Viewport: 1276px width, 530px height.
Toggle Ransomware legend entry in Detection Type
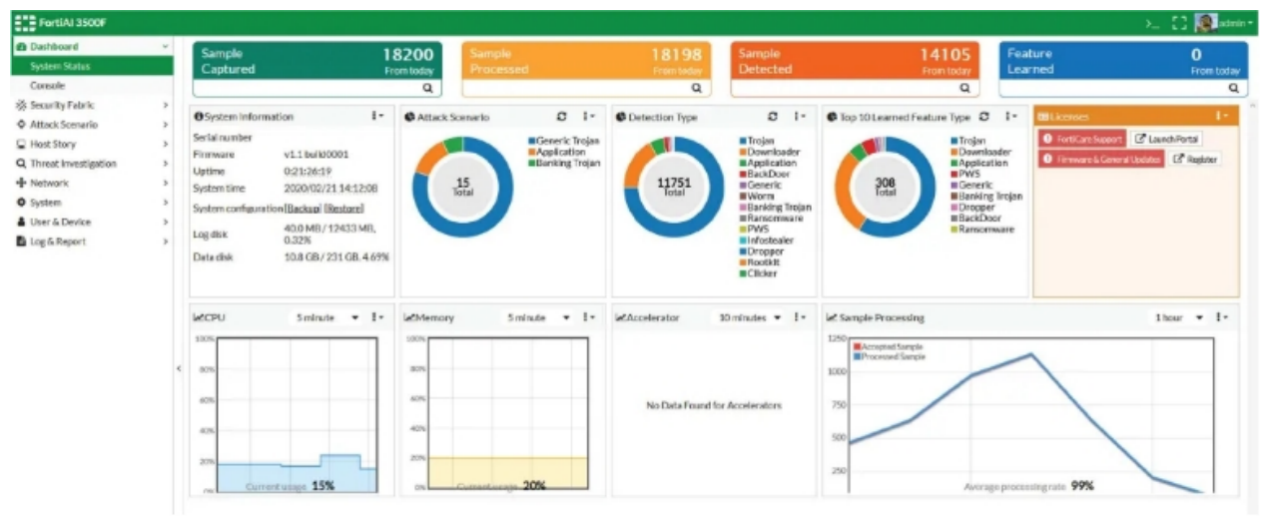(x=775, y=218)
